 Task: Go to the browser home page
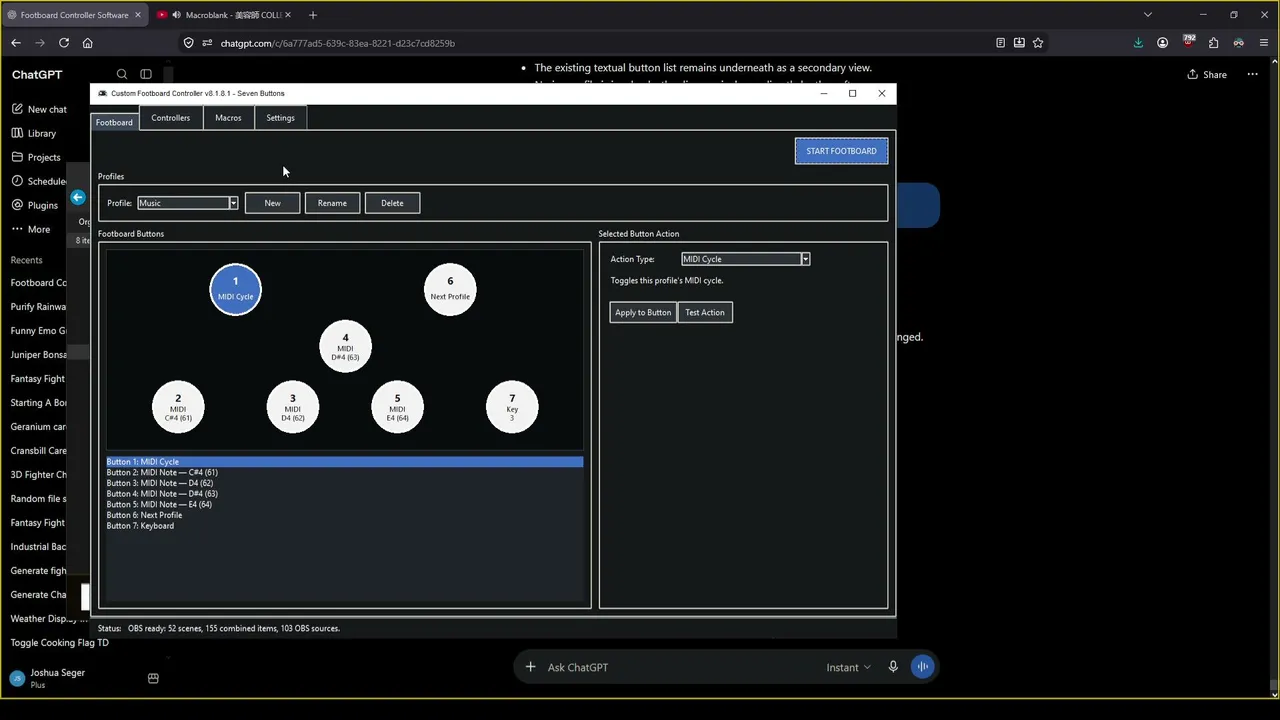click(88, 43)
